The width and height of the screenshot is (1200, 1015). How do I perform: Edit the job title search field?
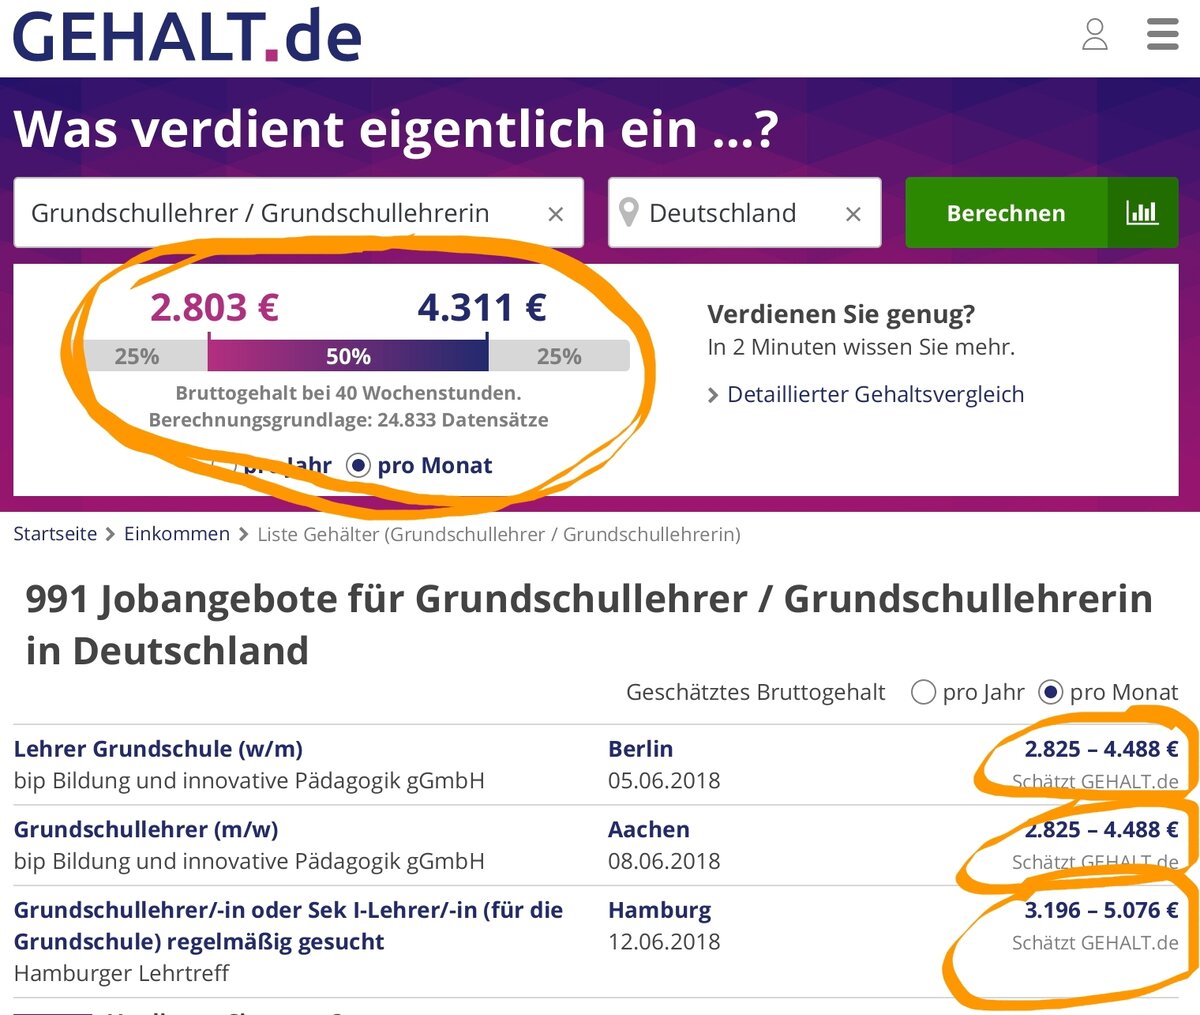[298, 212]
